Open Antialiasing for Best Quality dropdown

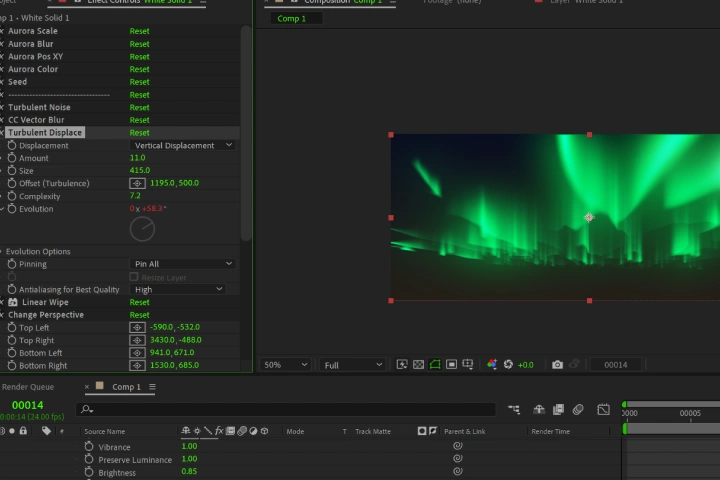(178, 289)
